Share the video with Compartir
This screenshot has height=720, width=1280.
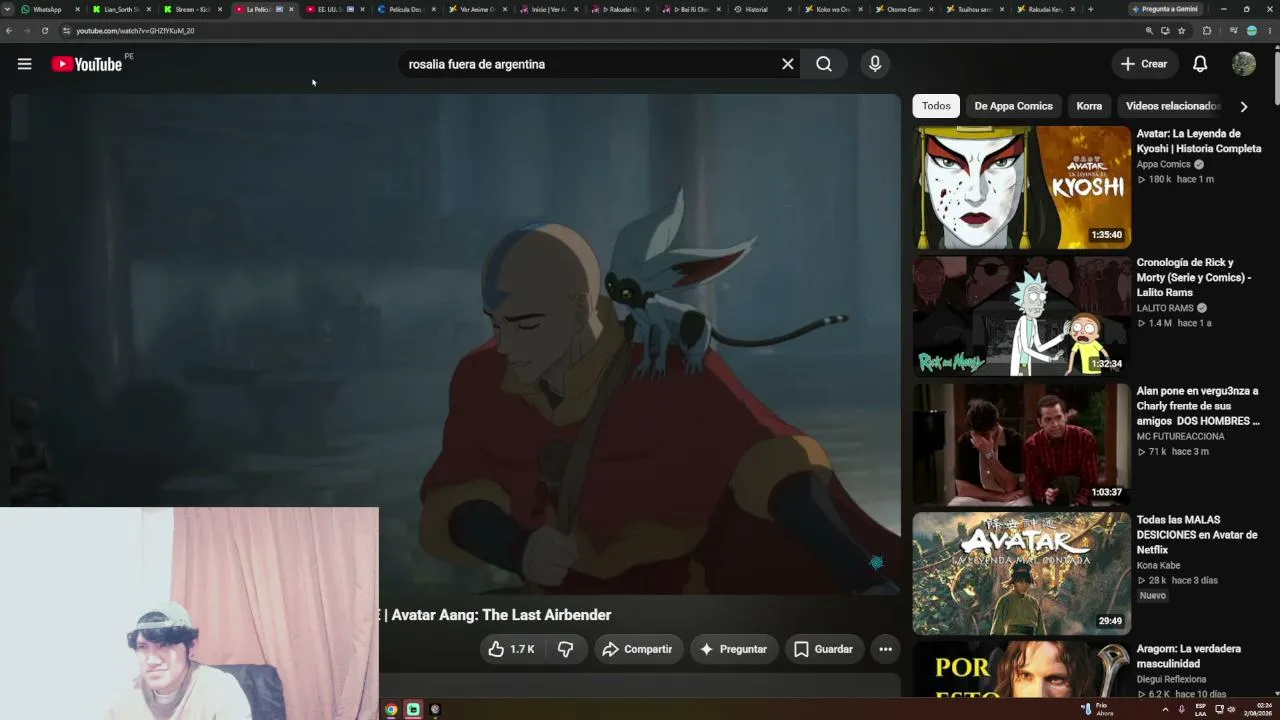(x=637, y=649)
